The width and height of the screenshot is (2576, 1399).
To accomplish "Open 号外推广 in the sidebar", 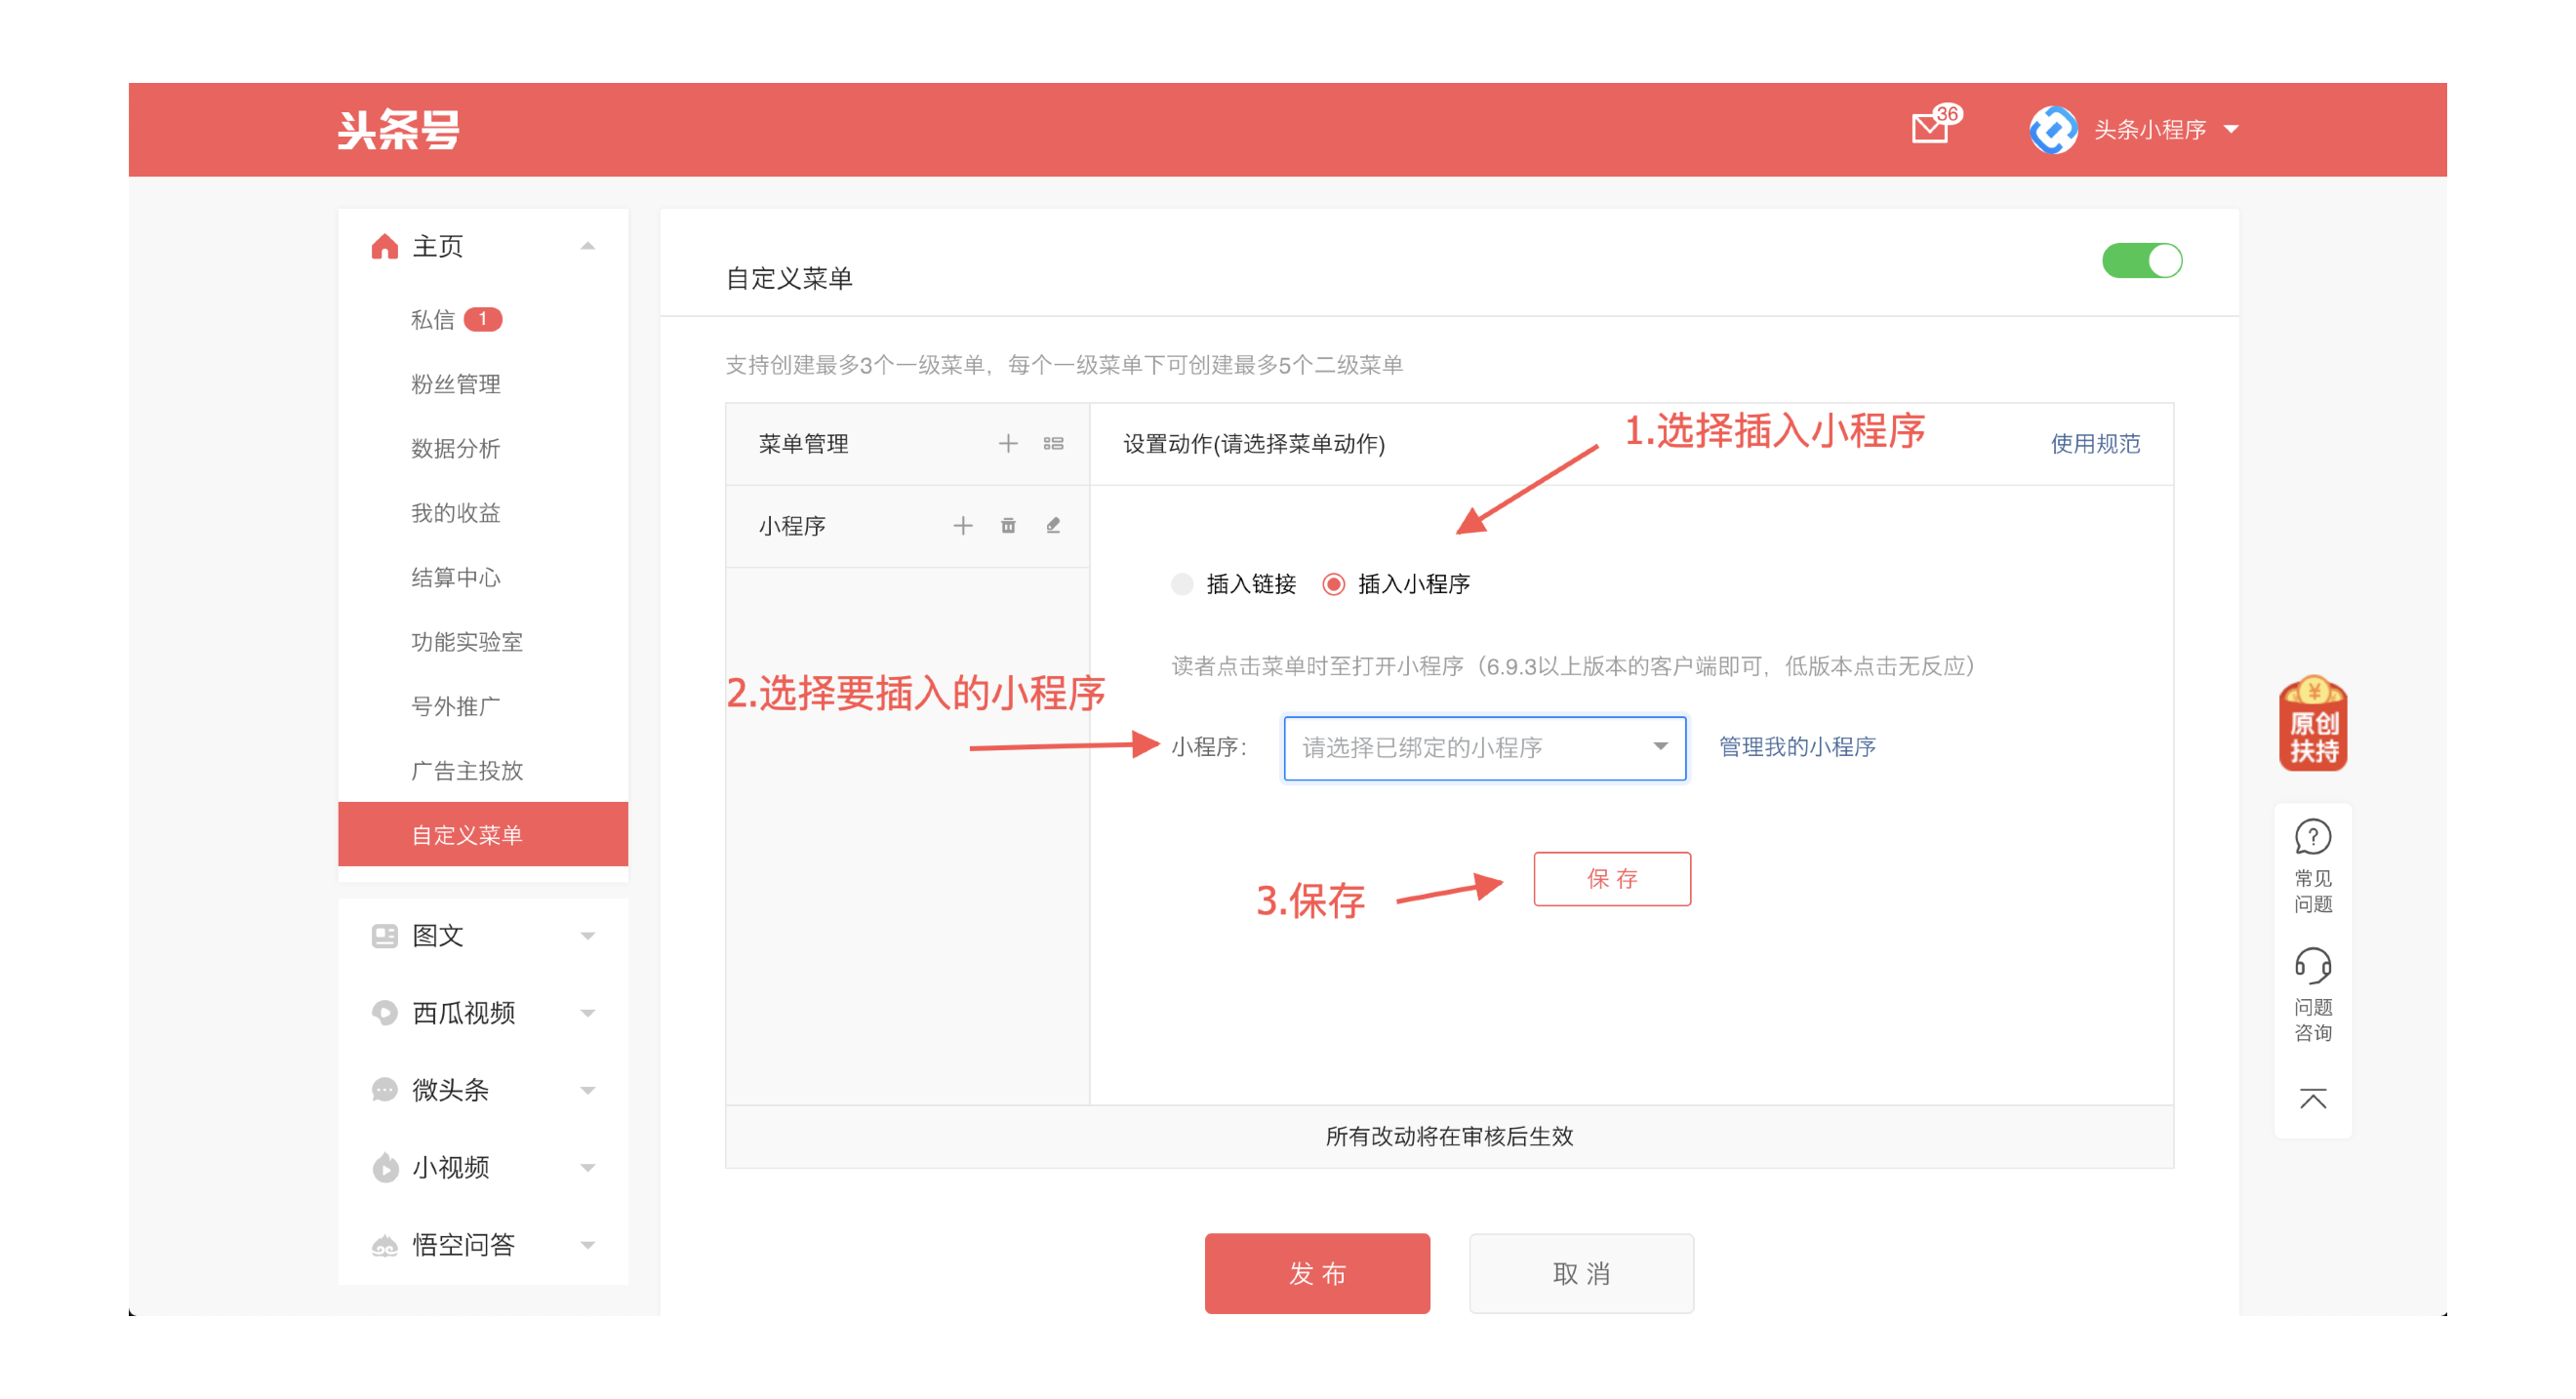I will click(455, 706).
